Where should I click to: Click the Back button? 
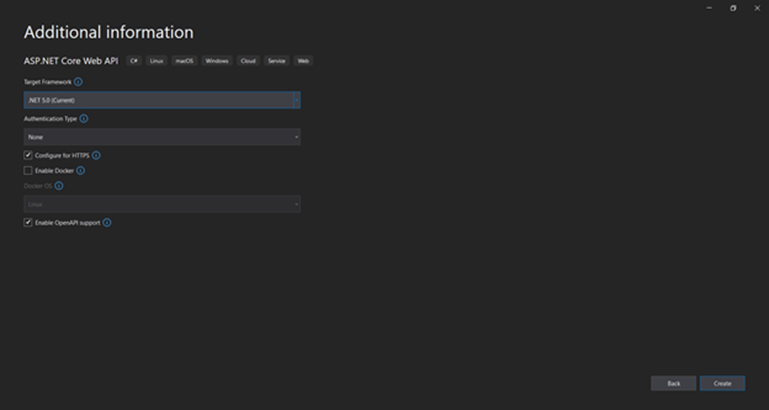(x=673, y=384)
